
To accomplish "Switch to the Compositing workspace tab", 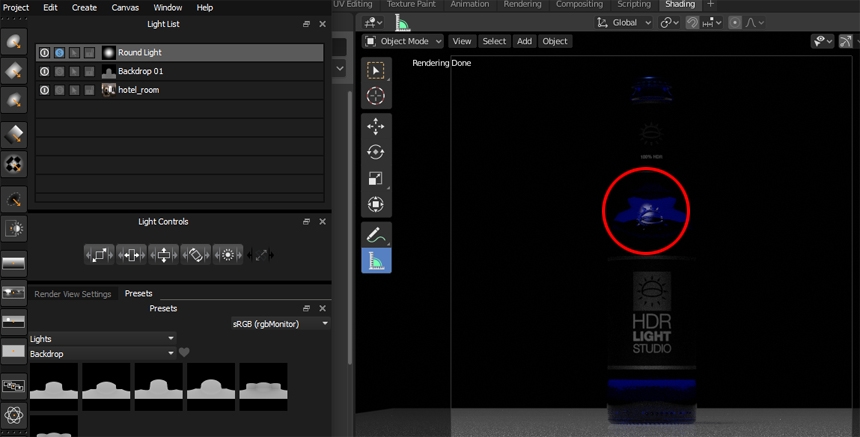I will click(x=579, y=4).
